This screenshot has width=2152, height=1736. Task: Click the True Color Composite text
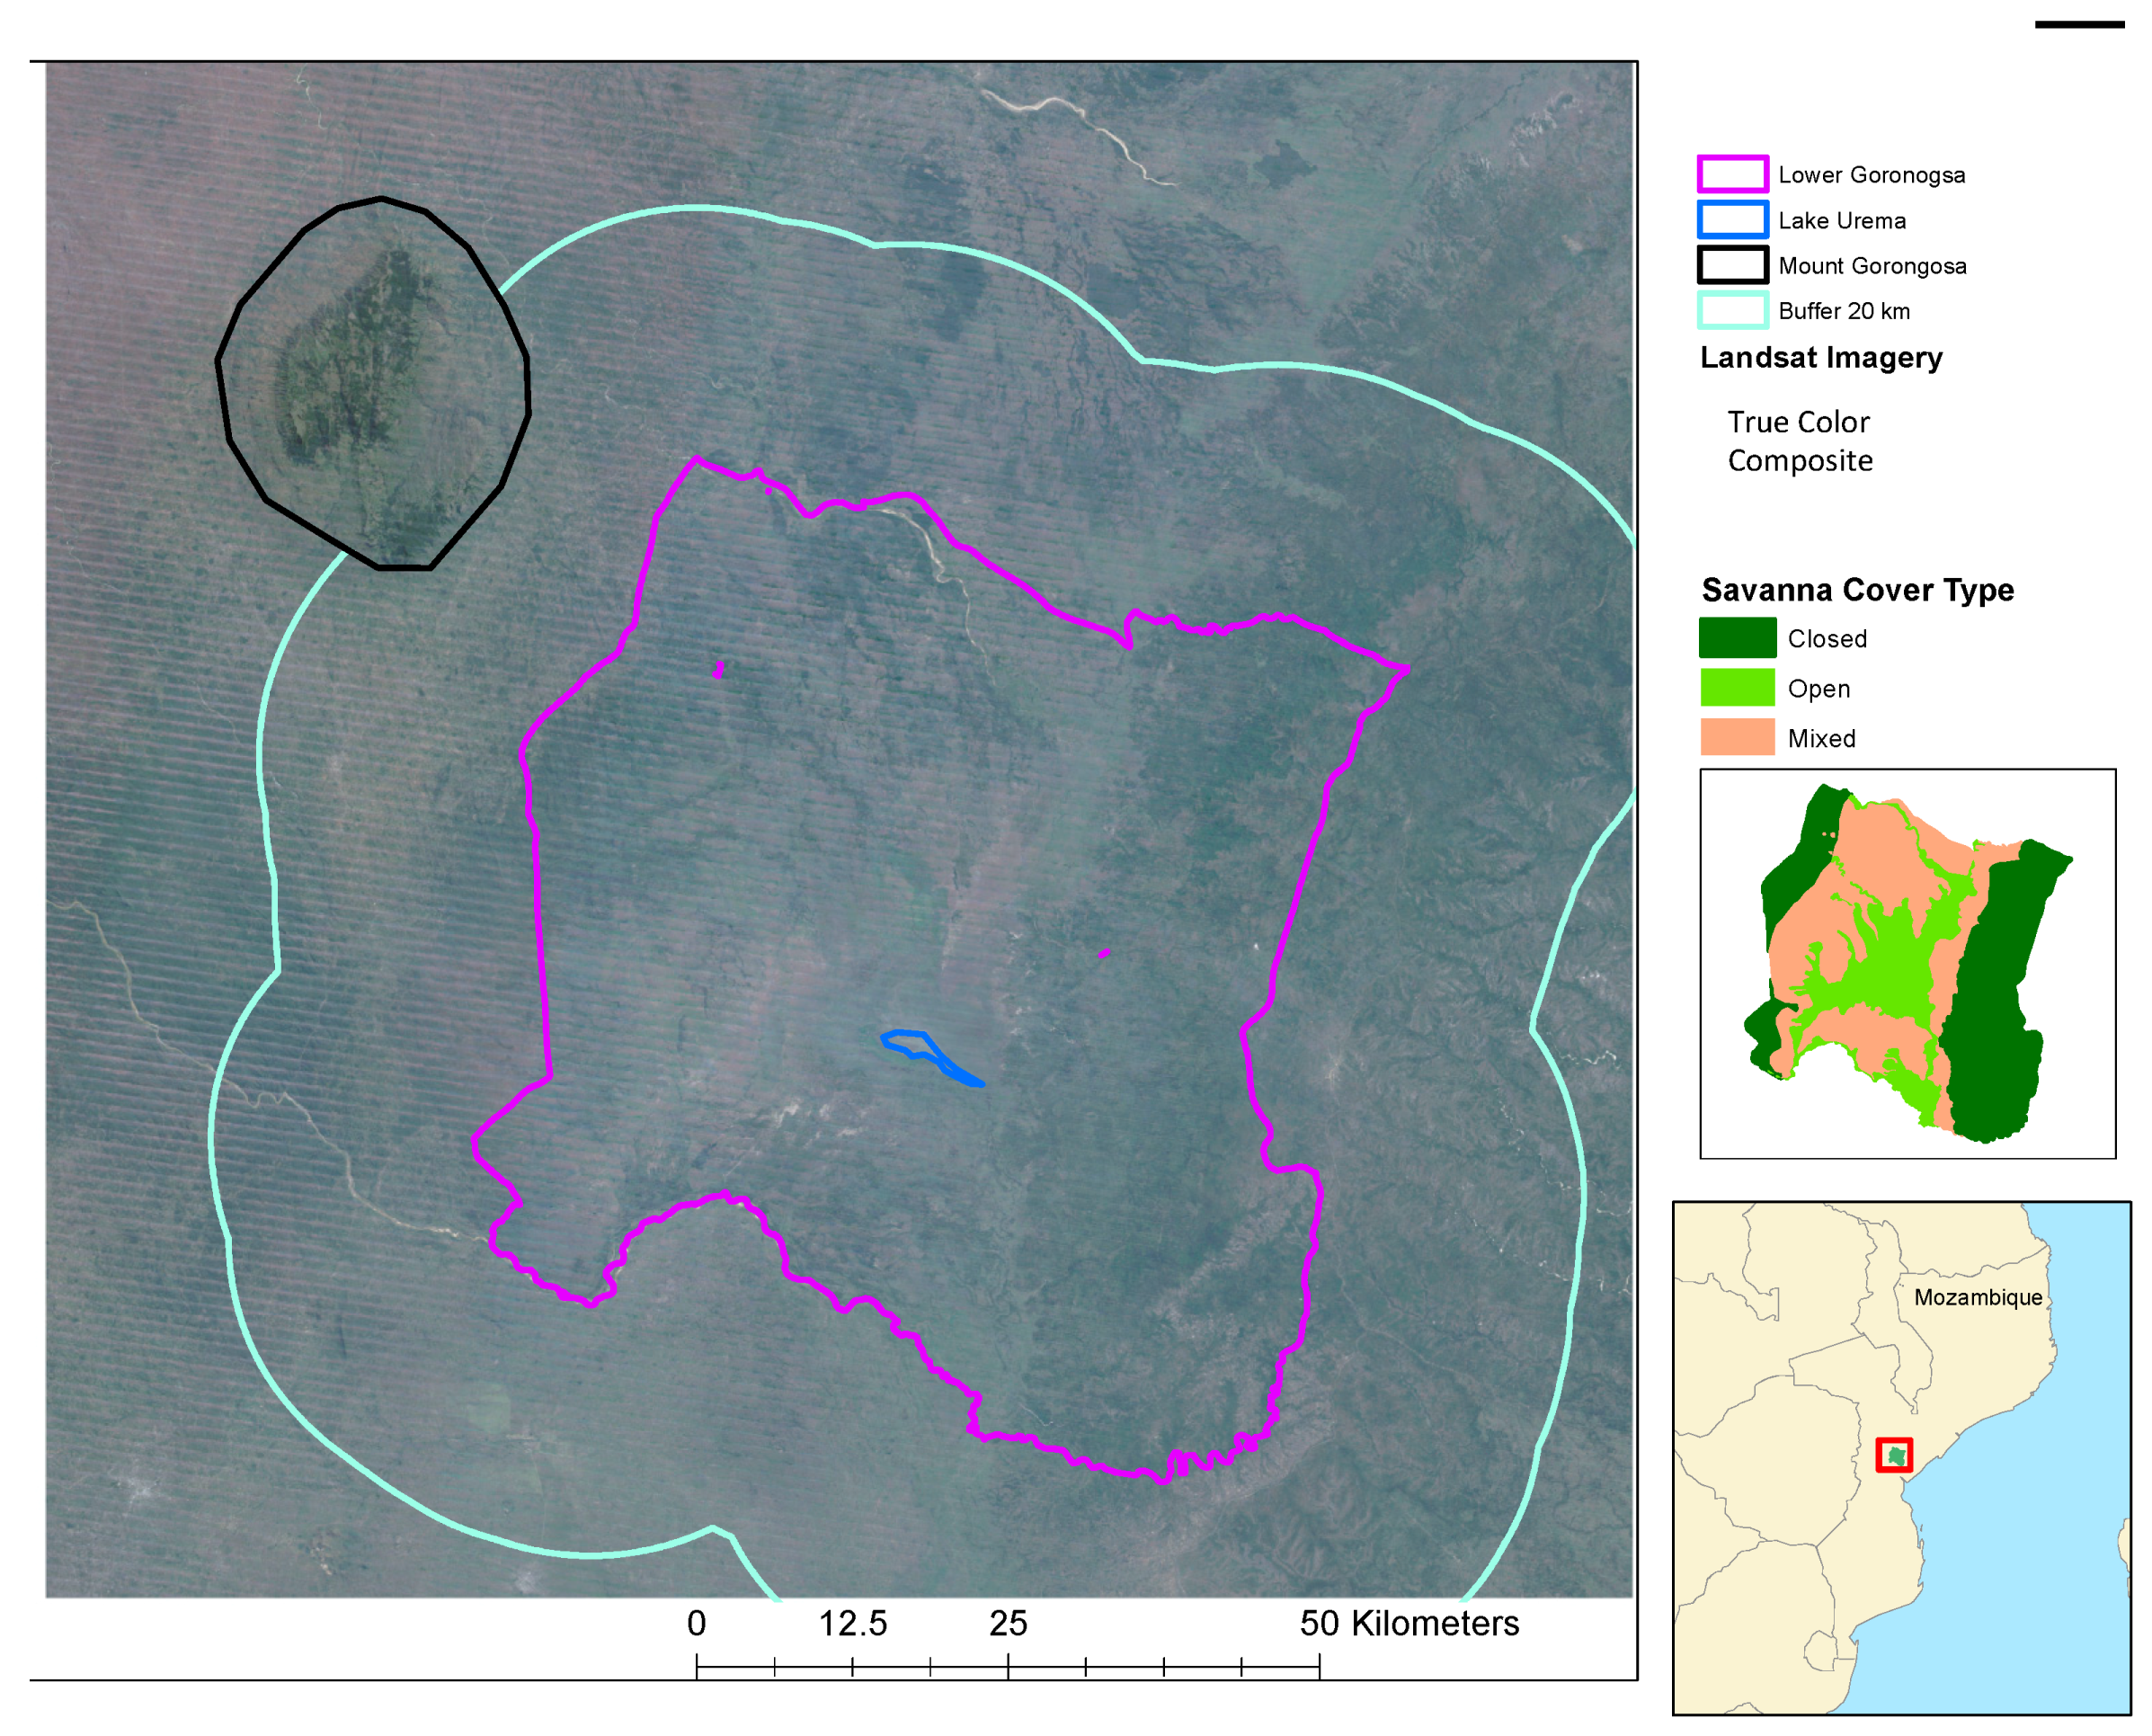1799,441
